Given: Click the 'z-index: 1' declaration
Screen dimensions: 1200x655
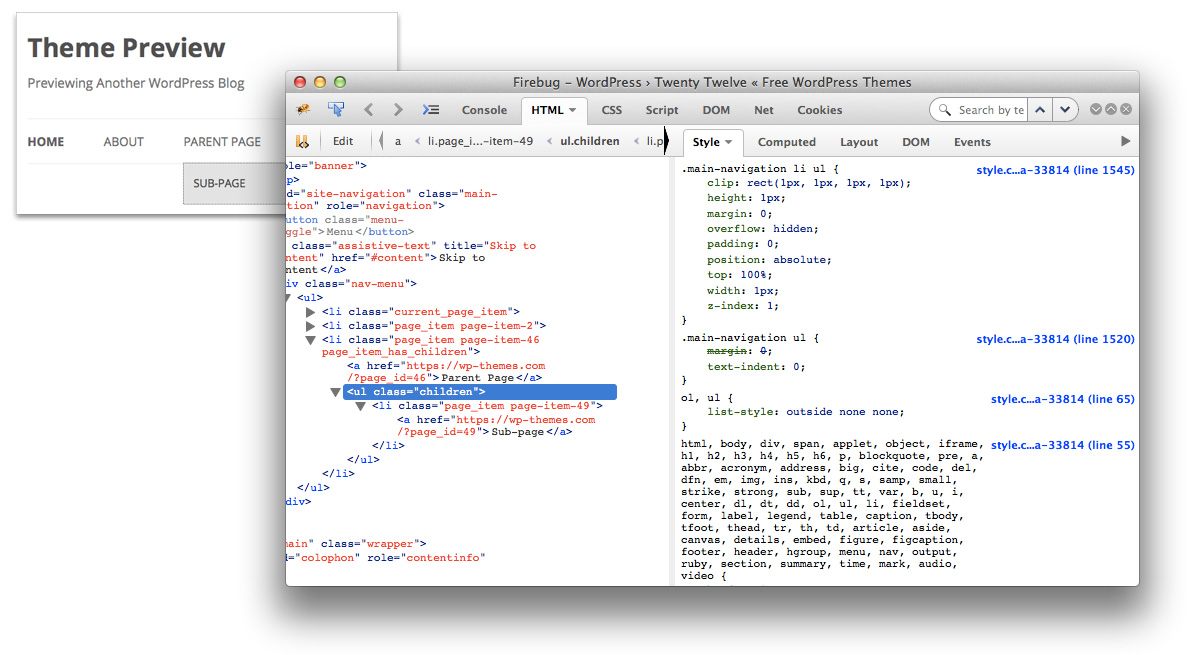Looking at the screenshot, I should 743,306.
